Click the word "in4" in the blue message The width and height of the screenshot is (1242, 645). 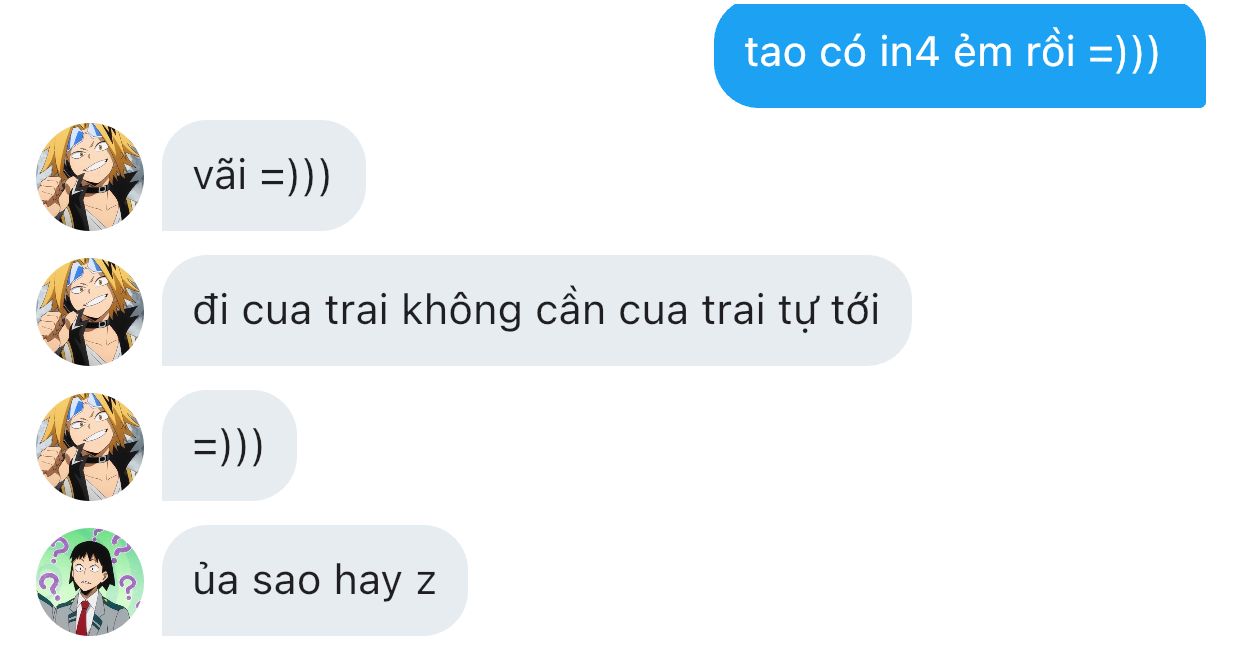tap(909, 53)
